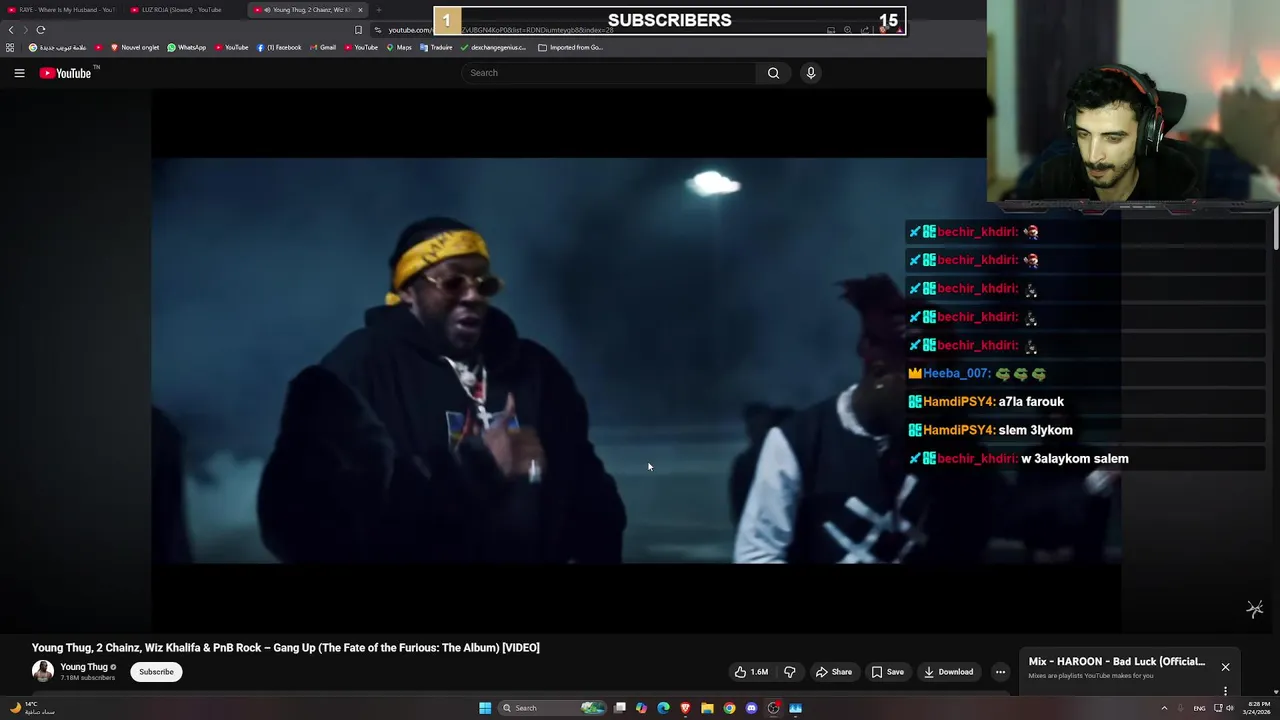1280x720 pixels.
Task: Open the Photos app taskbar icon
Action: point(796,708)
